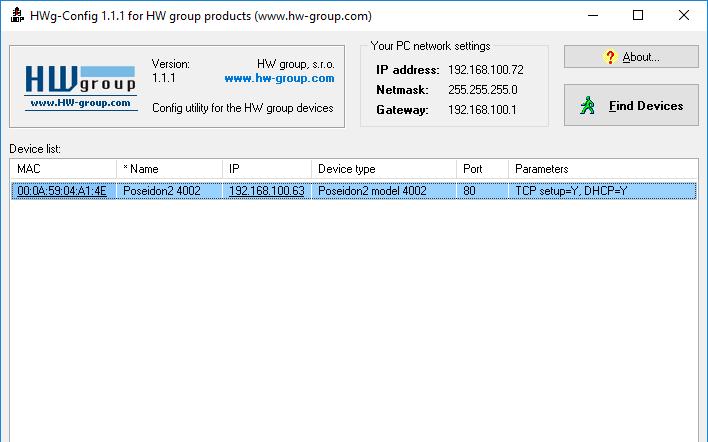Click the question mark icon on About

click(x=610, y=57)
